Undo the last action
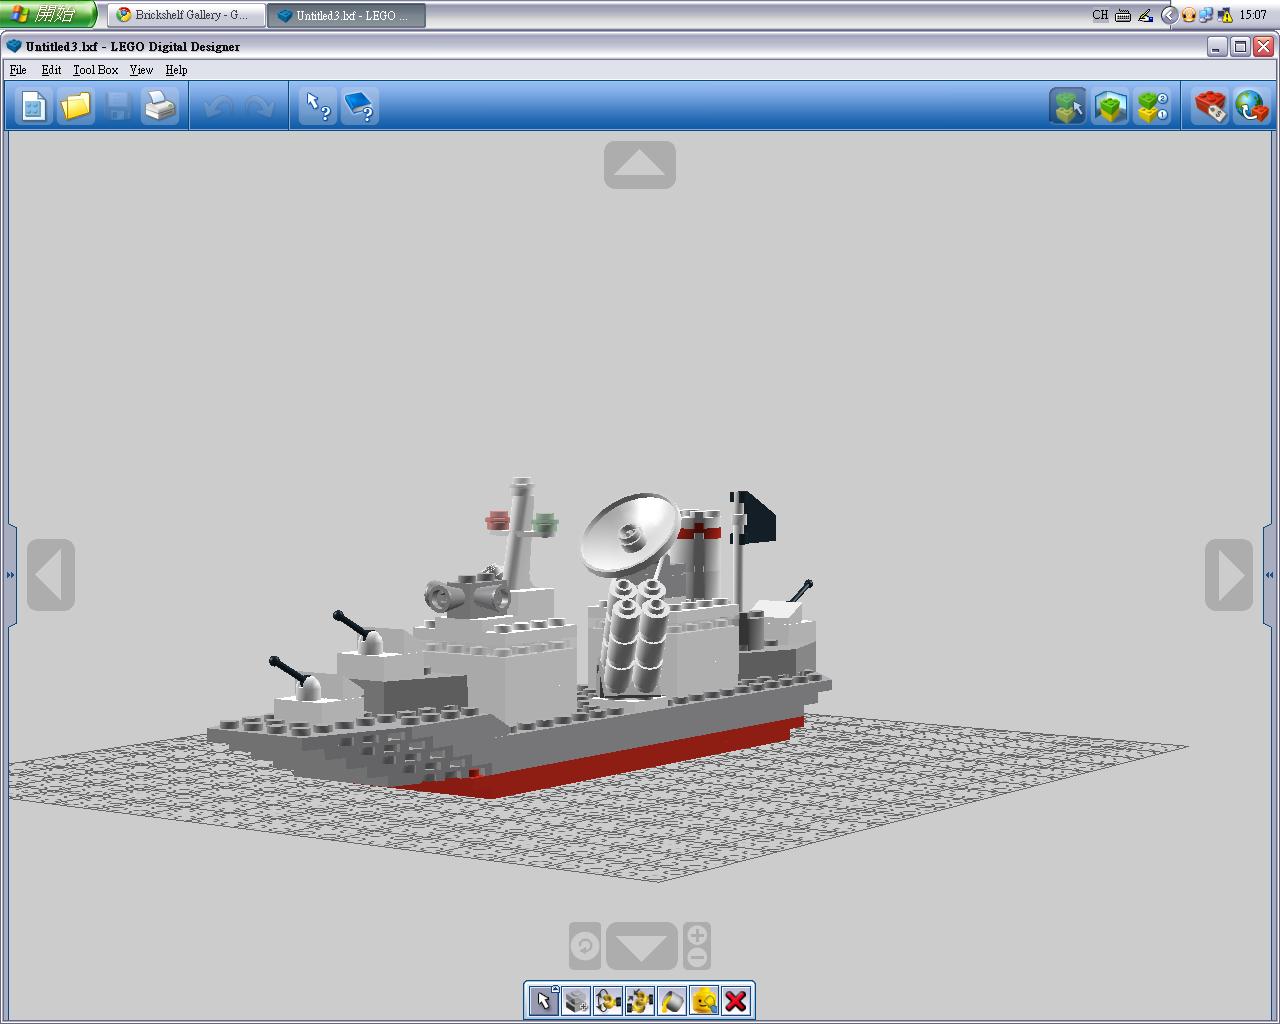 (x=218, y=106)
